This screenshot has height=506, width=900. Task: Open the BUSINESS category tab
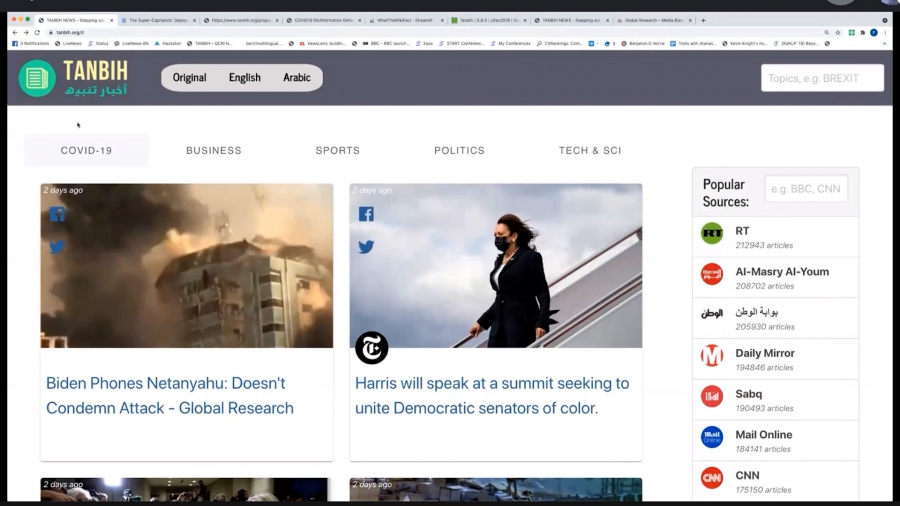213,150
